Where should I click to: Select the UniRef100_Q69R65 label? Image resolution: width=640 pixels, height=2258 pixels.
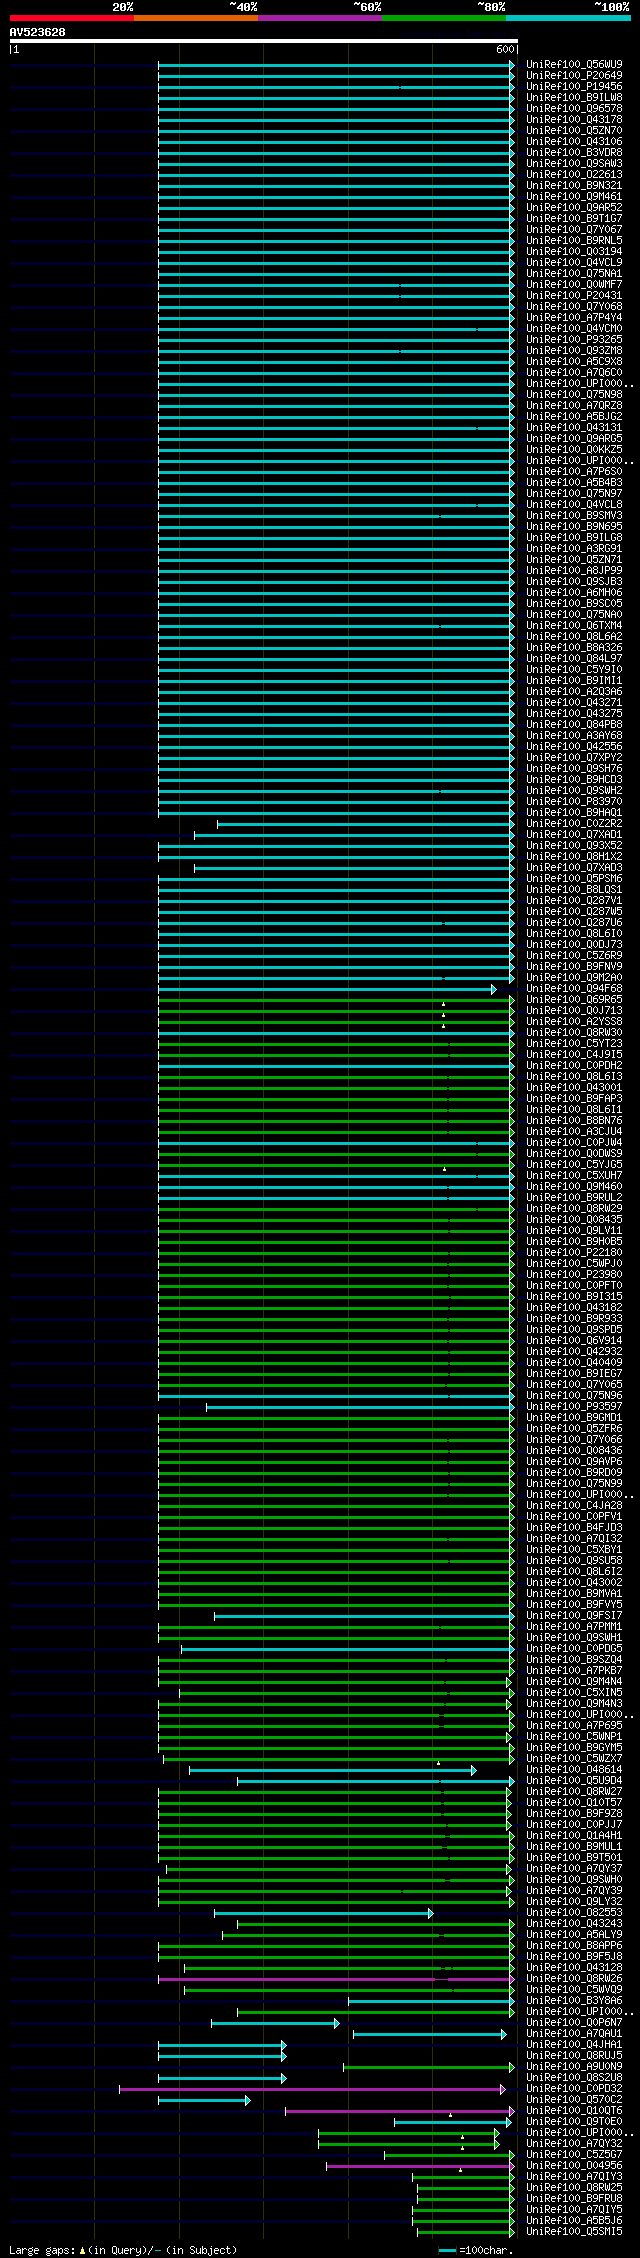coord(574,999)
